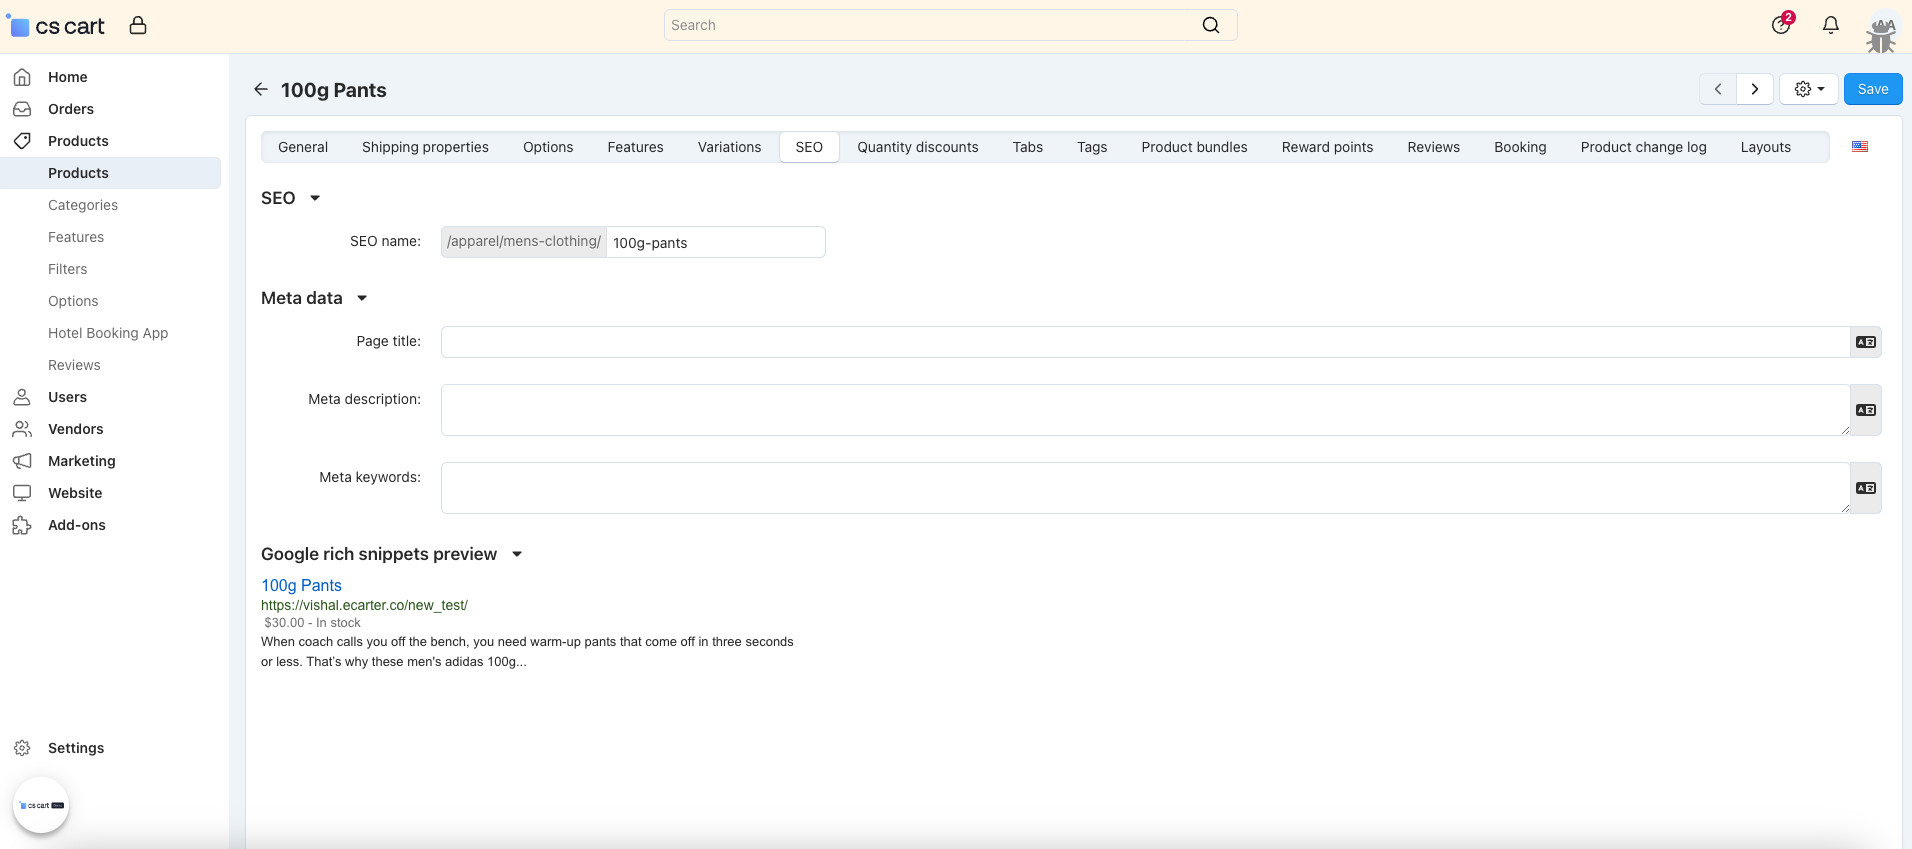Click the snippet URL vishal.ecarter.co
This screenshot has height=849, width=1912.
click(364, 605)
